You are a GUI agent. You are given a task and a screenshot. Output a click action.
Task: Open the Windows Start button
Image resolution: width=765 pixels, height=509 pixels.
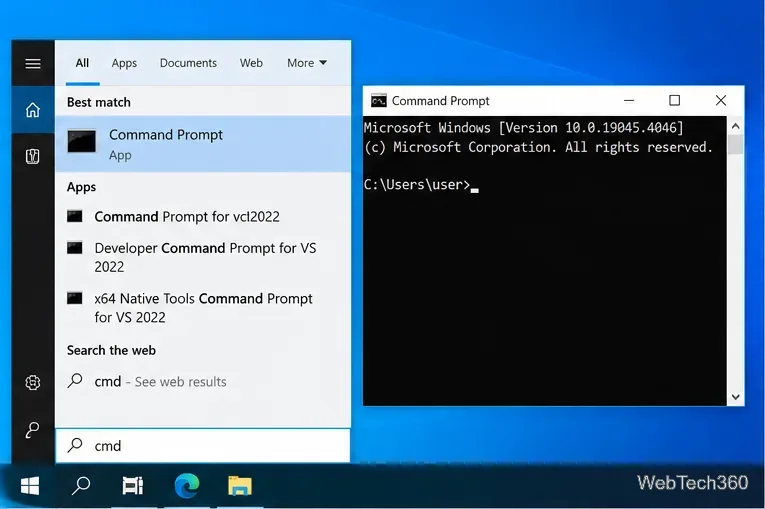30,486
